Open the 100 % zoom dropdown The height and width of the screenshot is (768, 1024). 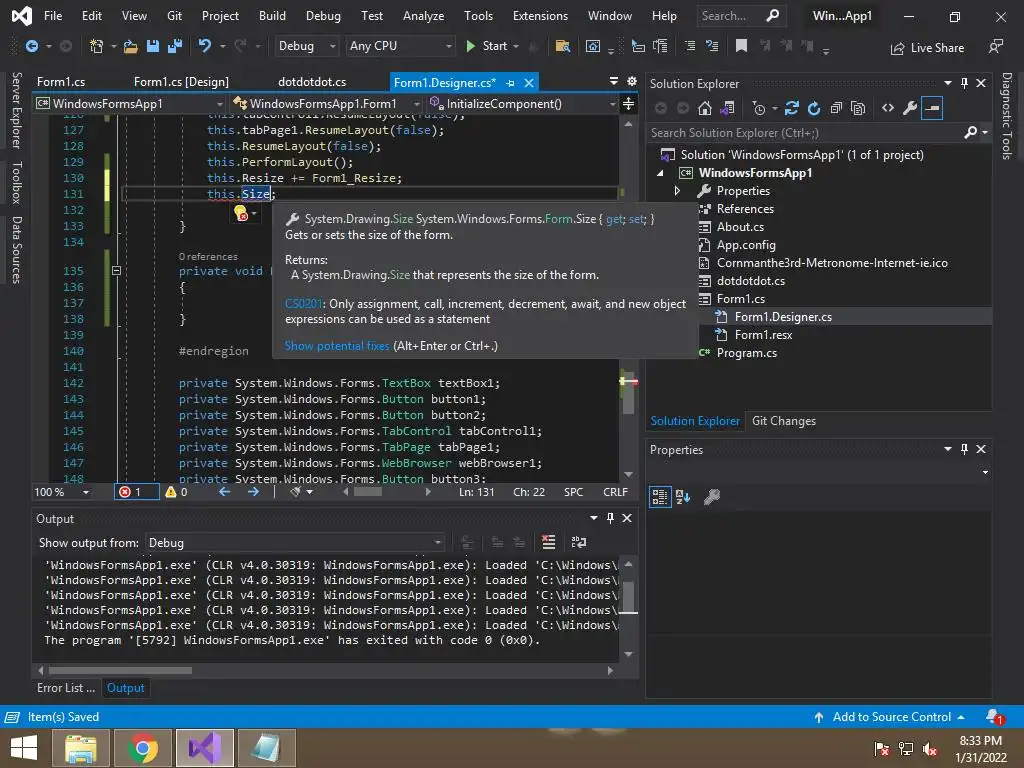(61, 492)
